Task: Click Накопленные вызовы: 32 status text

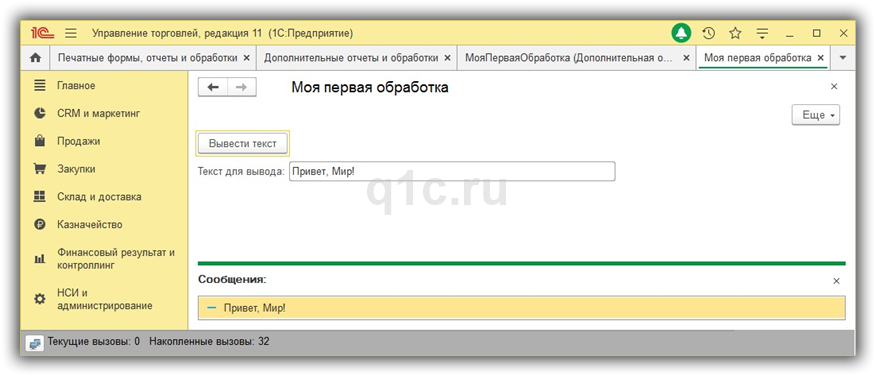Action: coord(209,341)
